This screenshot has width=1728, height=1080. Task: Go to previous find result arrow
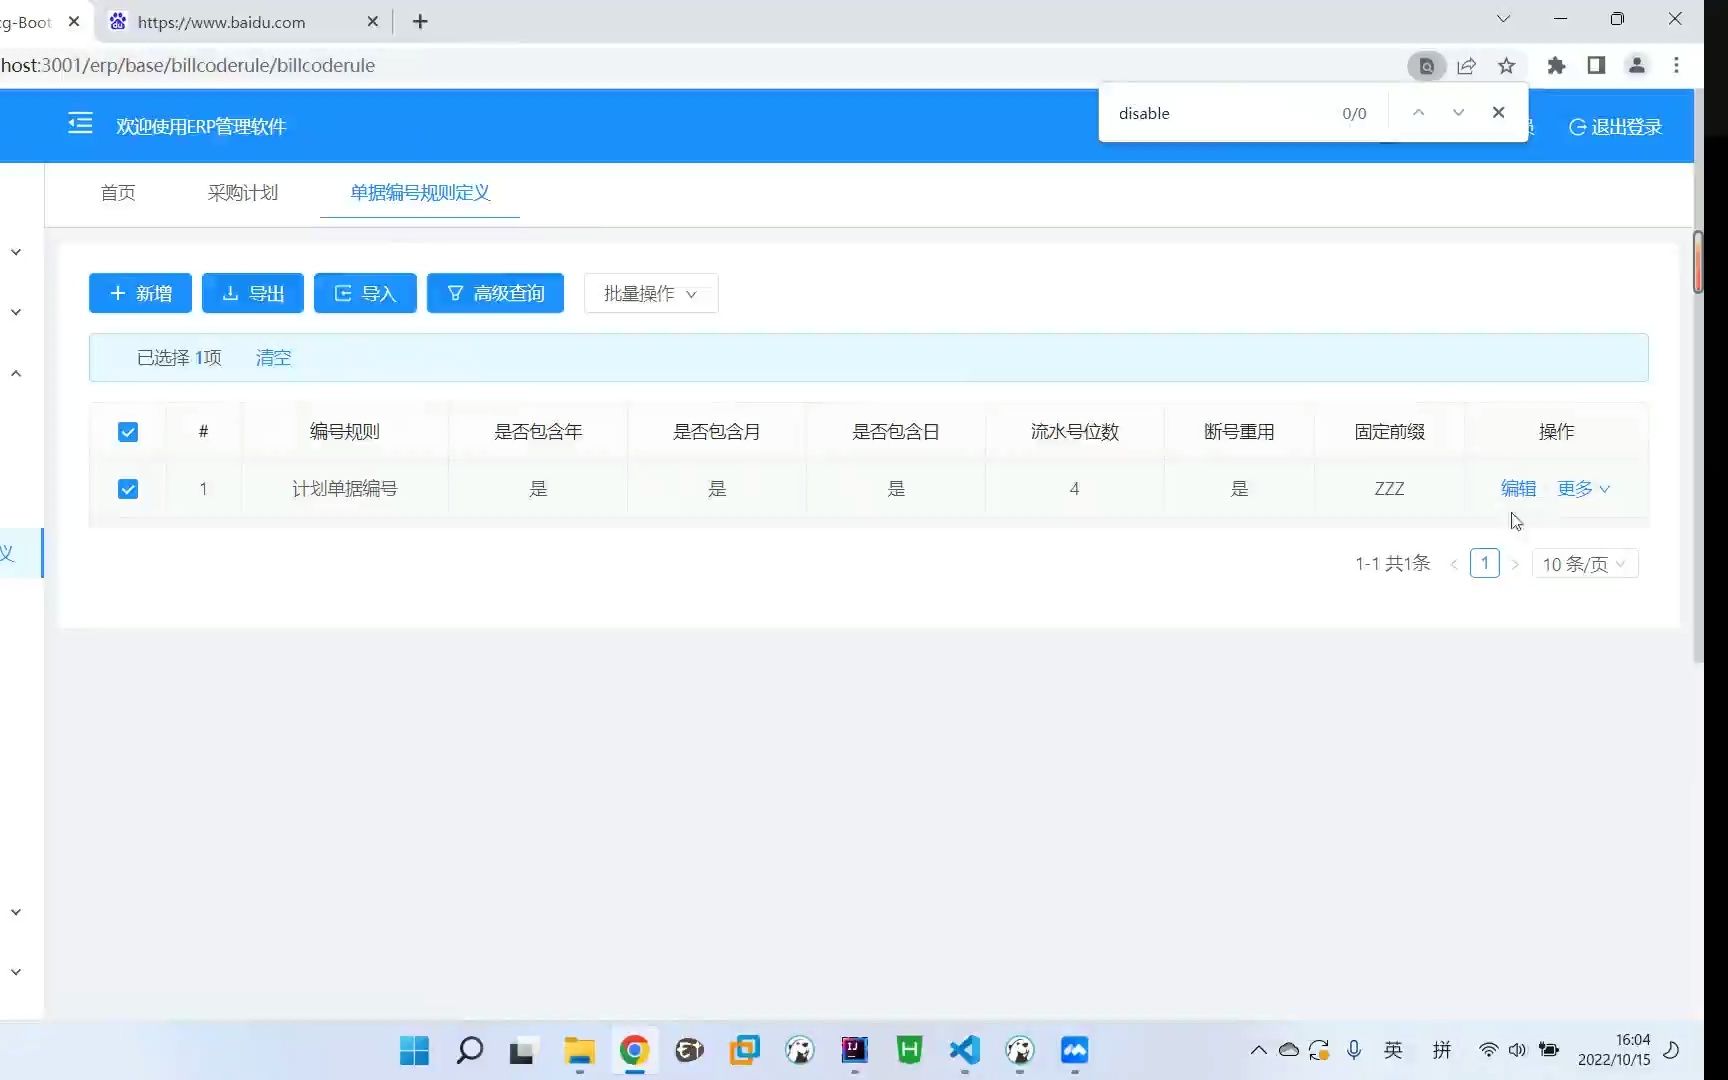pyautogui.click(x=1418, y=113)
